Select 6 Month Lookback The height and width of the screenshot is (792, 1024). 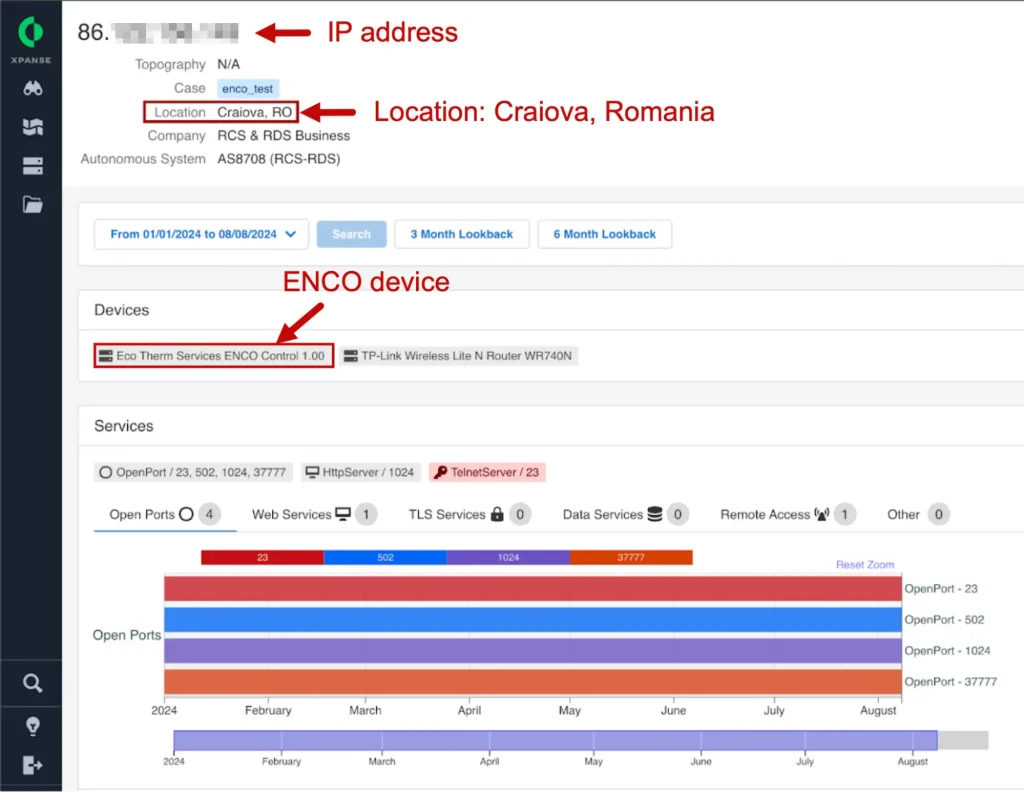604,234
